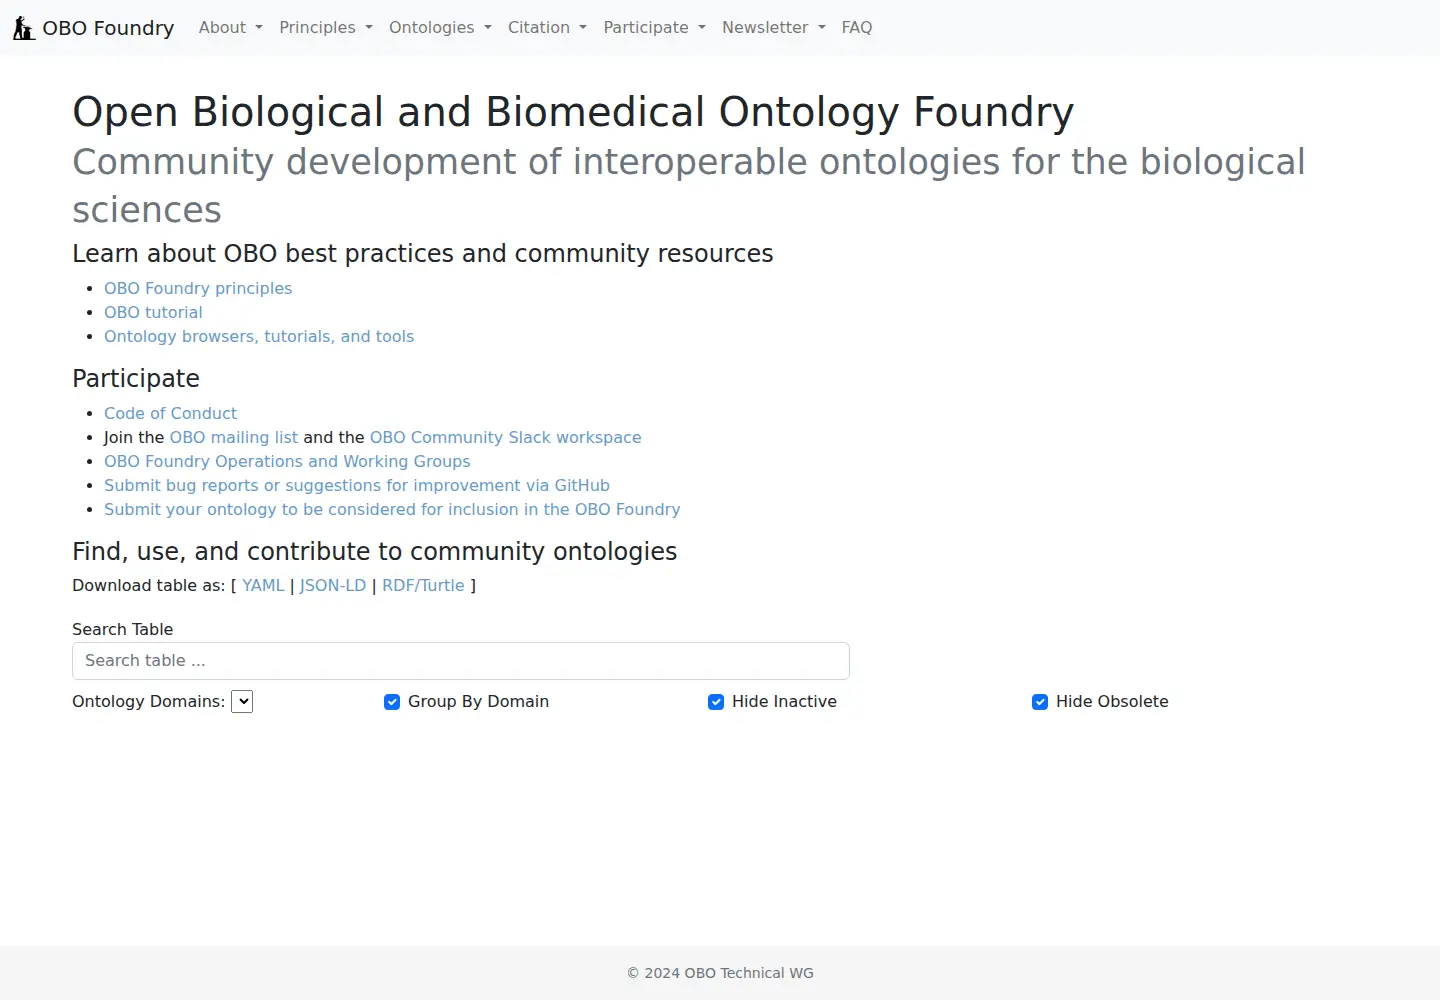
Task: Open OBO Foundry Operations and Working Groups
Action: tap(287, 461)
